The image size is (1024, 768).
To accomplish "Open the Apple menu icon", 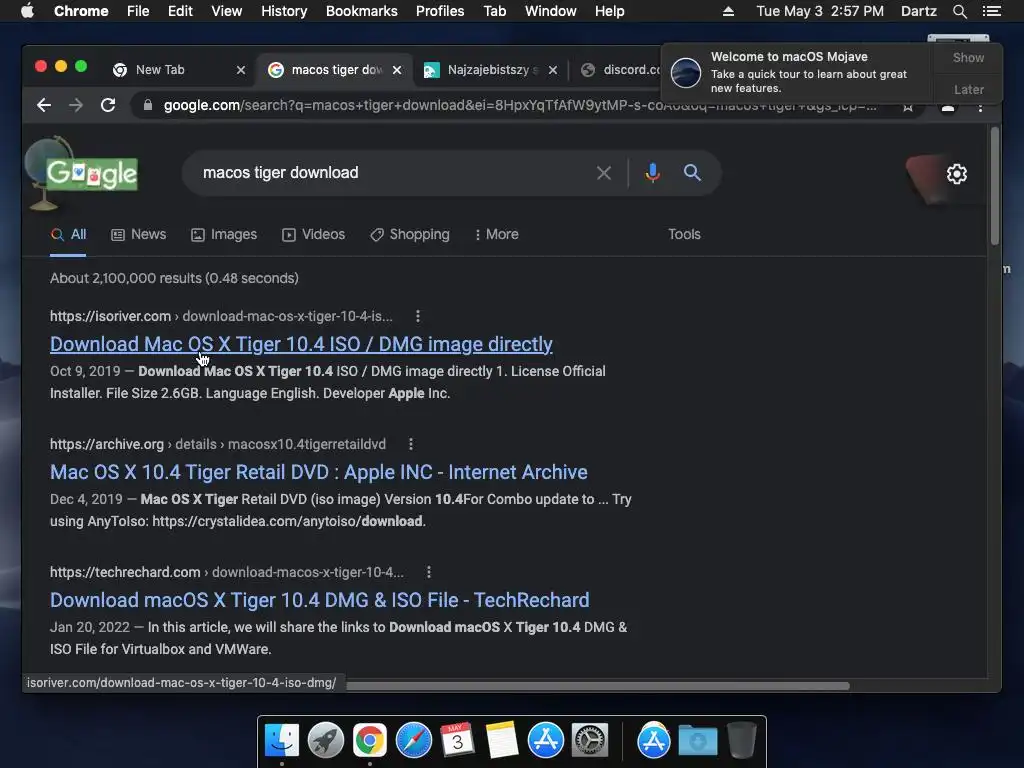I will pyautogui.click(x=27, y=11).
